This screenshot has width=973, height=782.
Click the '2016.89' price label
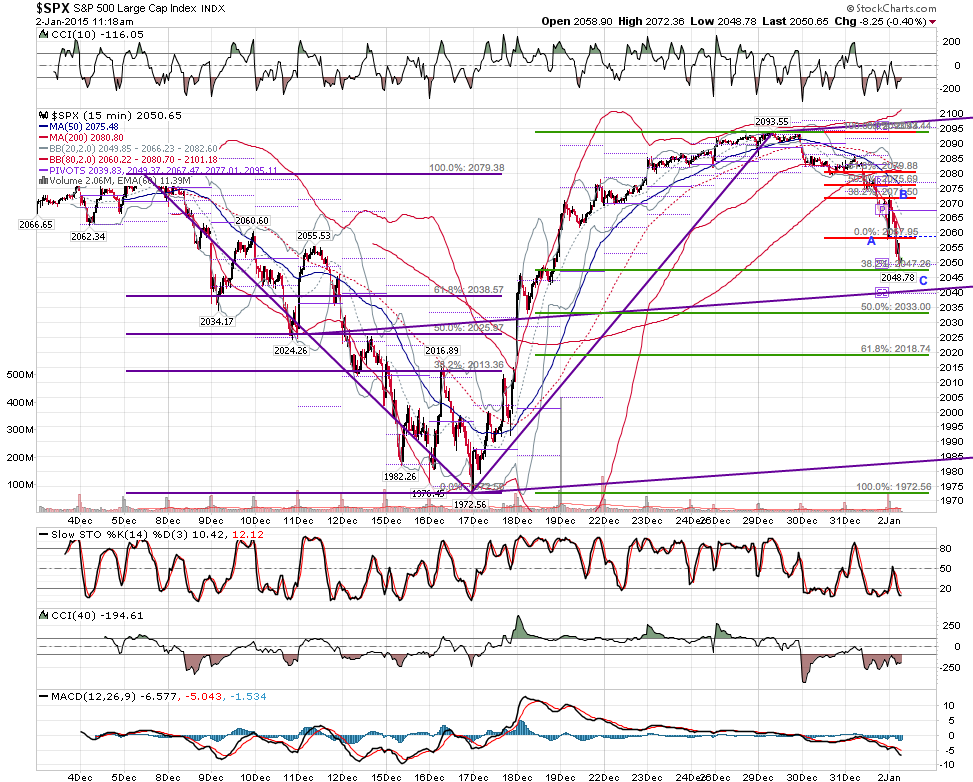point(442,351)
